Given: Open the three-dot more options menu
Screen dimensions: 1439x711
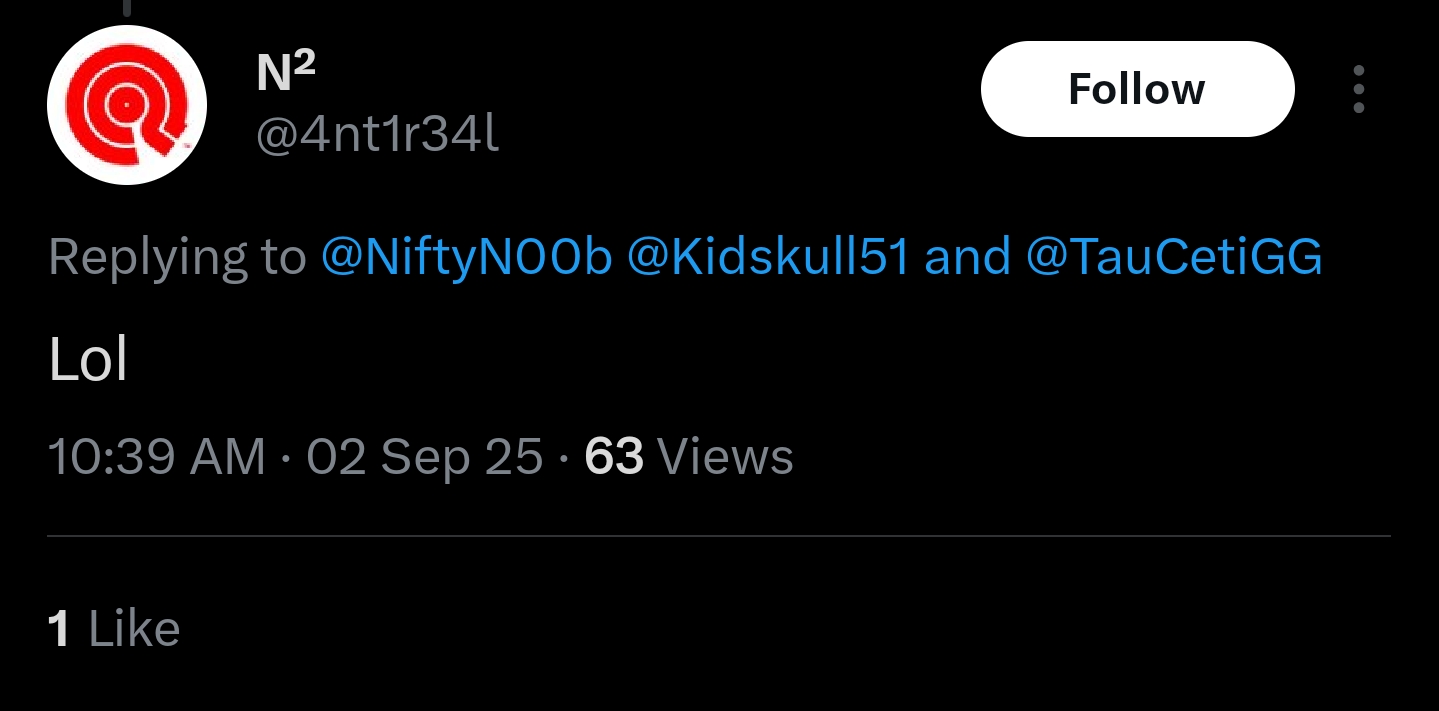Looking at the screenshot, I should 1358,90.
